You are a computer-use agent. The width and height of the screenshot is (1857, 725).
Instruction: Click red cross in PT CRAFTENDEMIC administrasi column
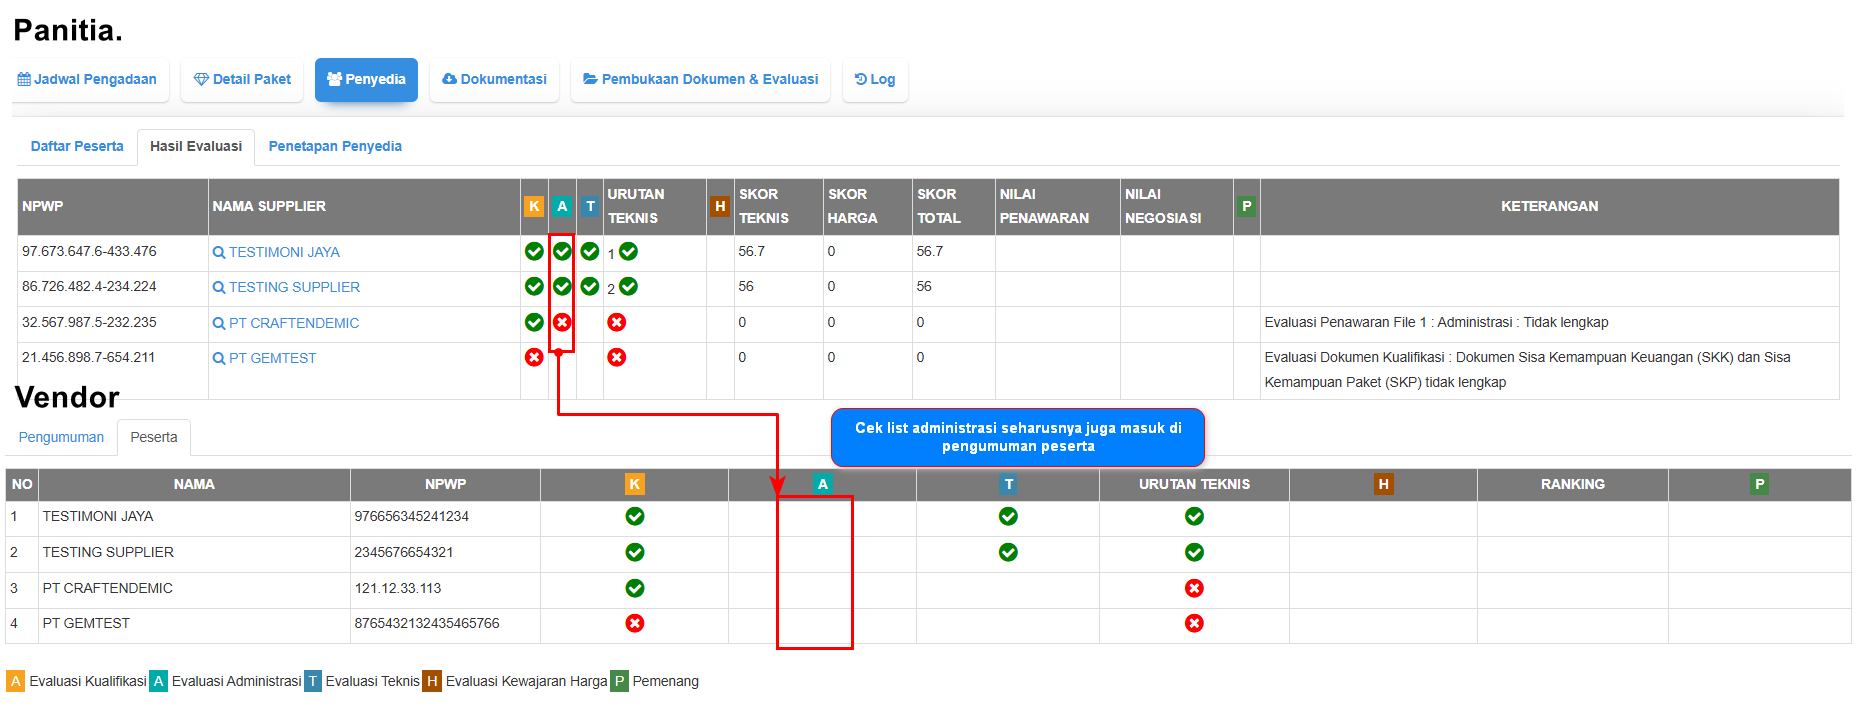coord(562,322)
